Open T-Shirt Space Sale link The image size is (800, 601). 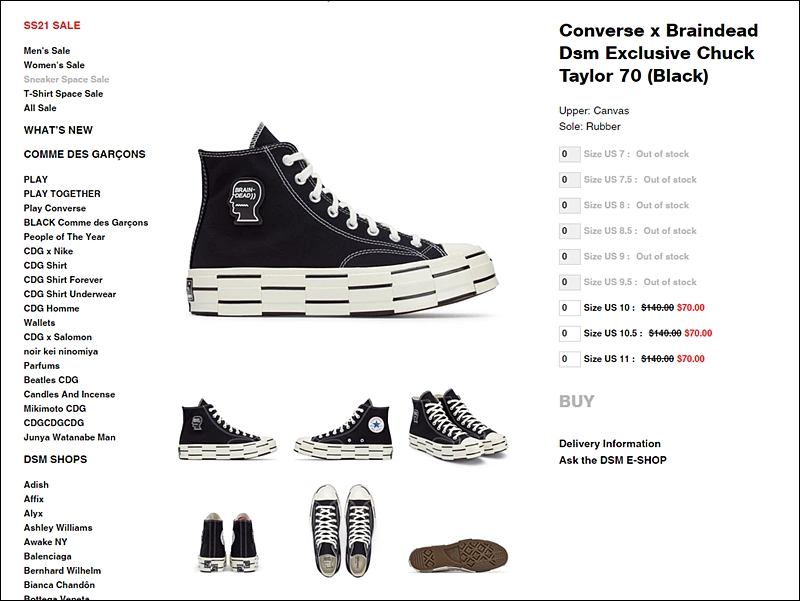(x=63, y=93)
